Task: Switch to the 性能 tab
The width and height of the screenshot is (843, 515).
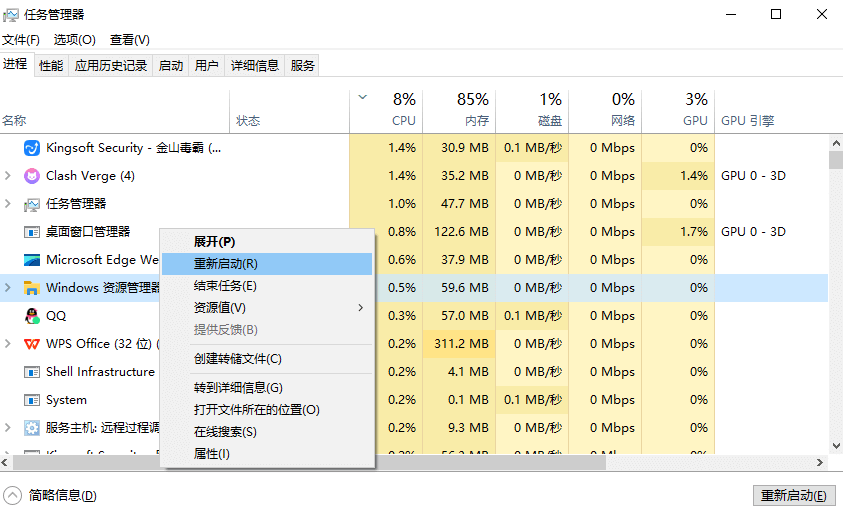Action: click(51, 66)
